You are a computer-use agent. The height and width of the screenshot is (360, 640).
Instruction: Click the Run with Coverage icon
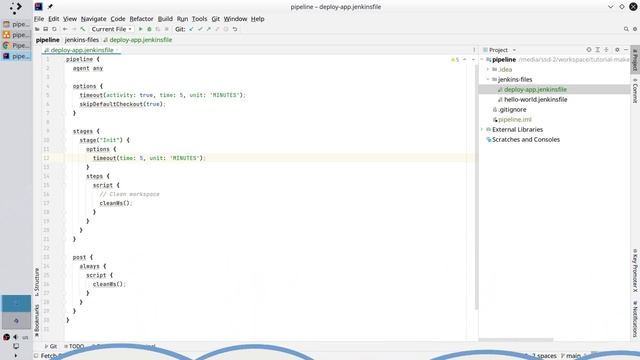[x=158, y=29]
